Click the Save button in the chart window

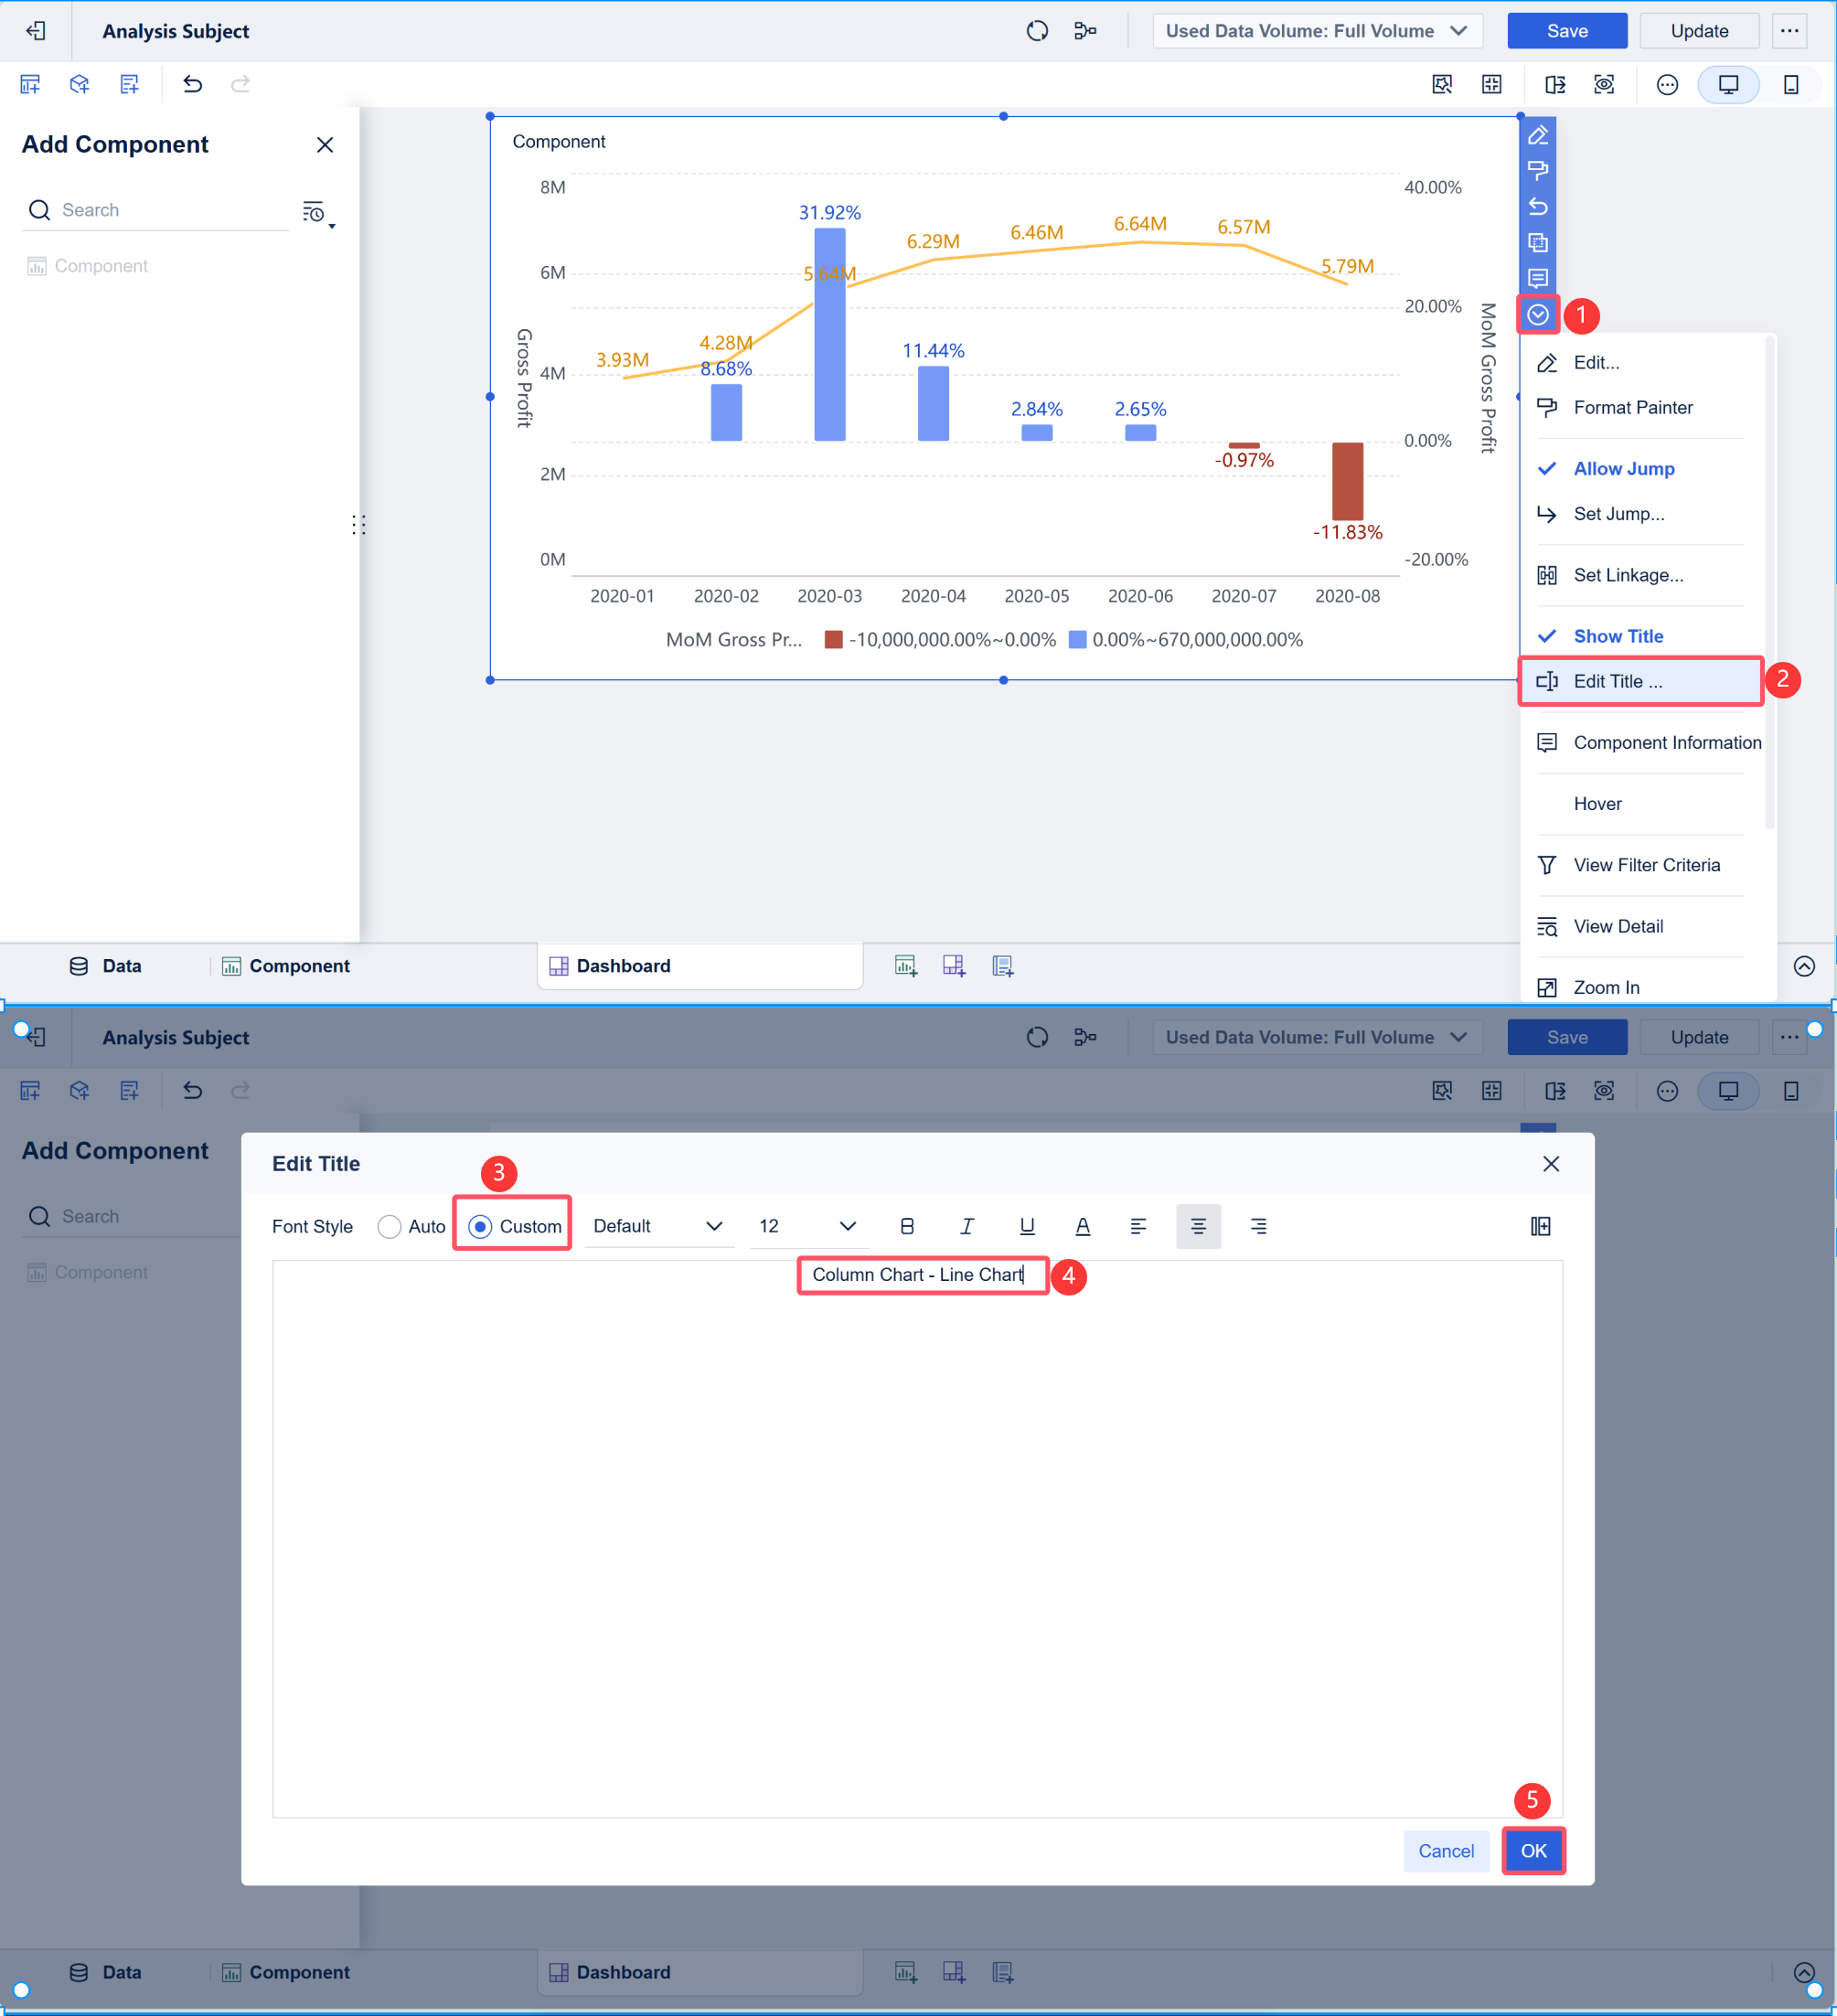coord(1567,31)
